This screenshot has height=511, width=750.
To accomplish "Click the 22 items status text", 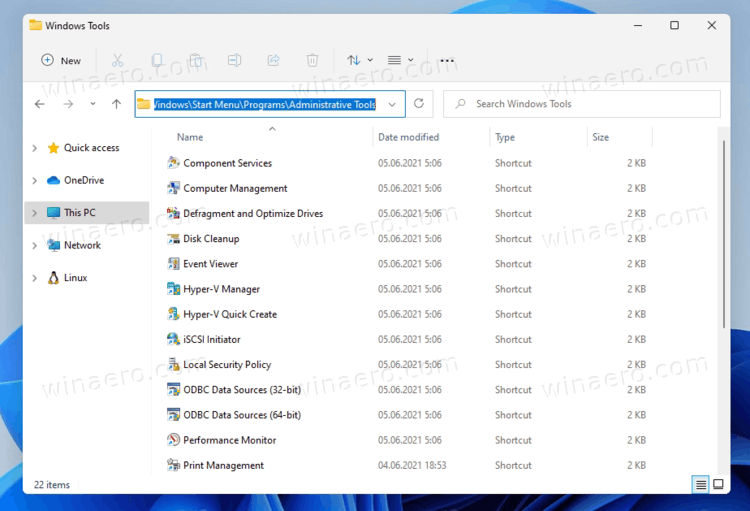I will pos(52,485).
